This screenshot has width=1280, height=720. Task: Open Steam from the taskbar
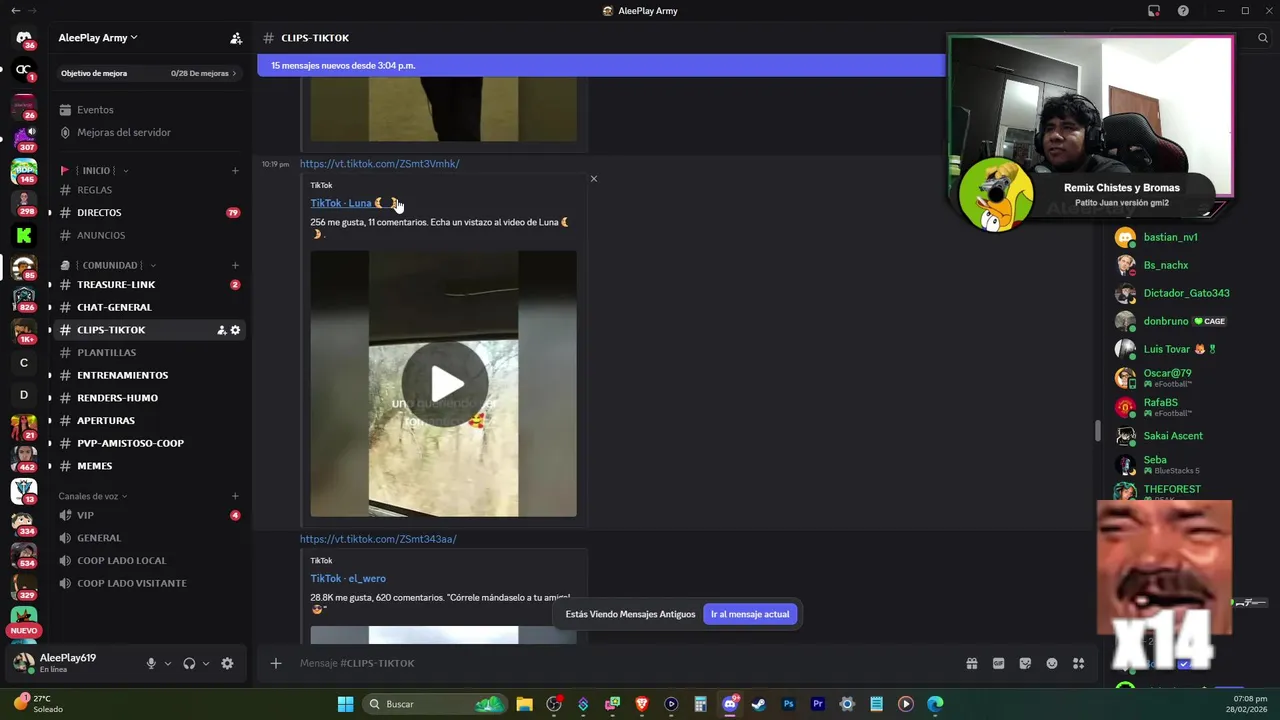coord(759,704)
